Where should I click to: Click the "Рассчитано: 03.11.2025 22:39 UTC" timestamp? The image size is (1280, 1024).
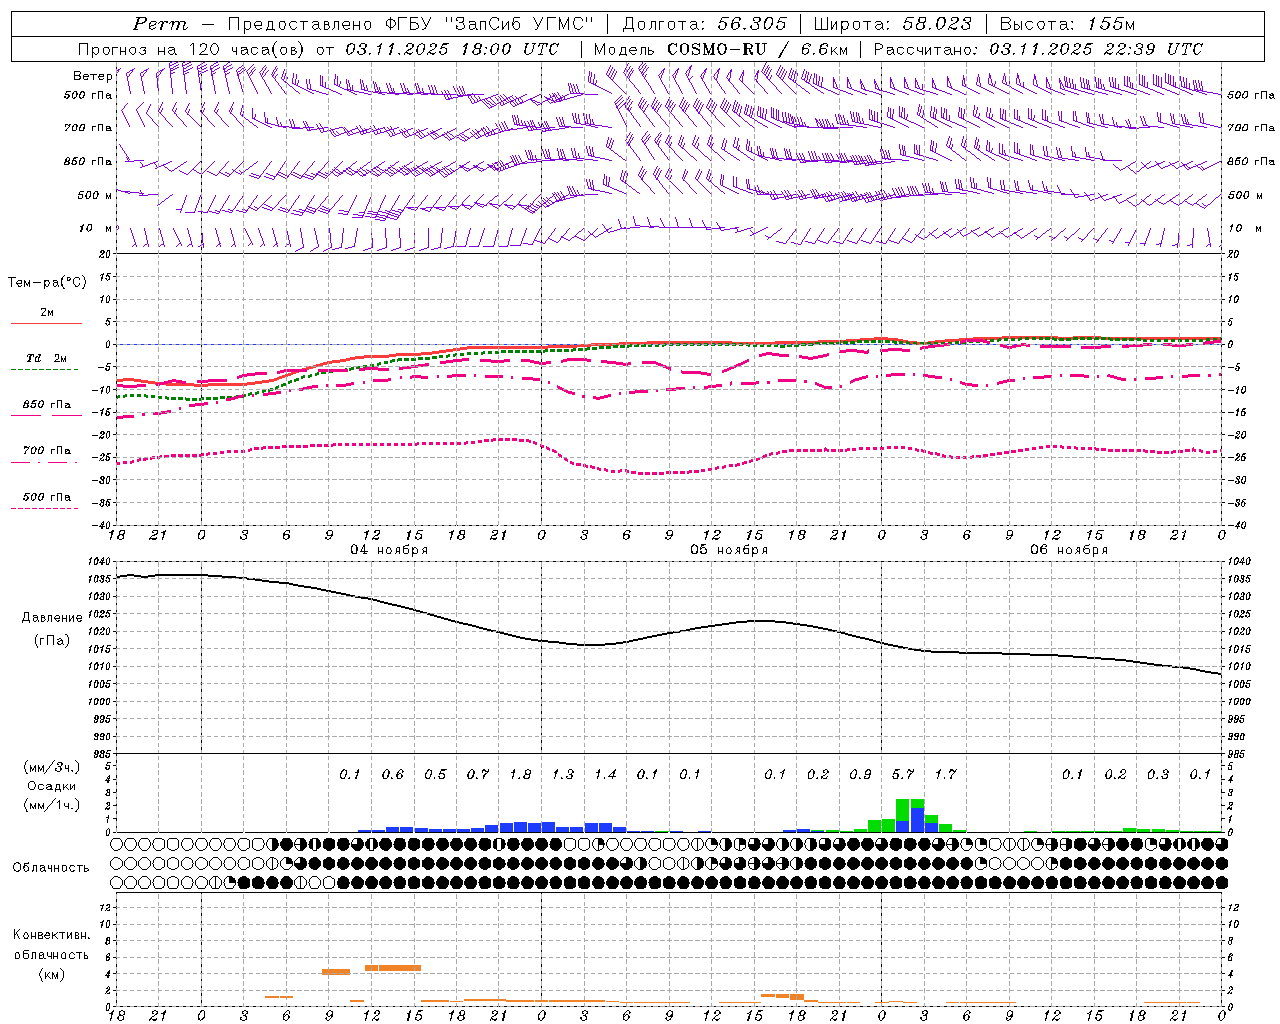[1038, 49]
